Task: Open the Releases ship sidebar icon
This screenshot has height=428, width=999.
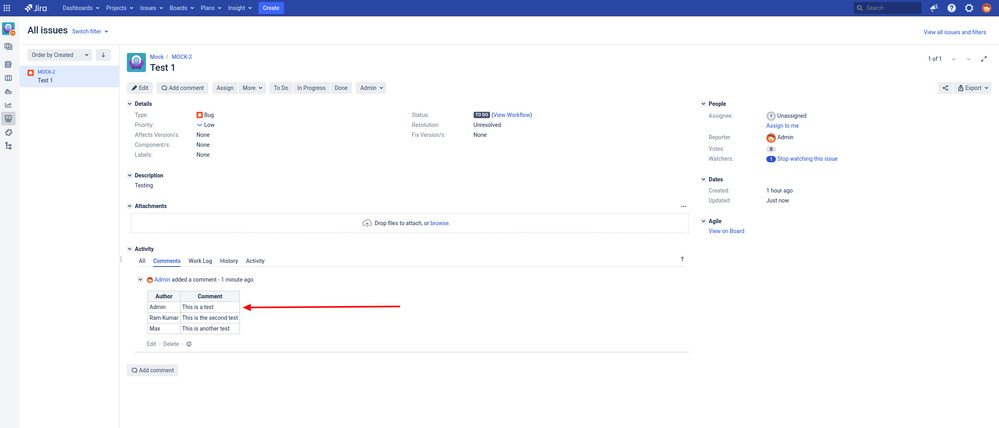Action: [8, 92]
